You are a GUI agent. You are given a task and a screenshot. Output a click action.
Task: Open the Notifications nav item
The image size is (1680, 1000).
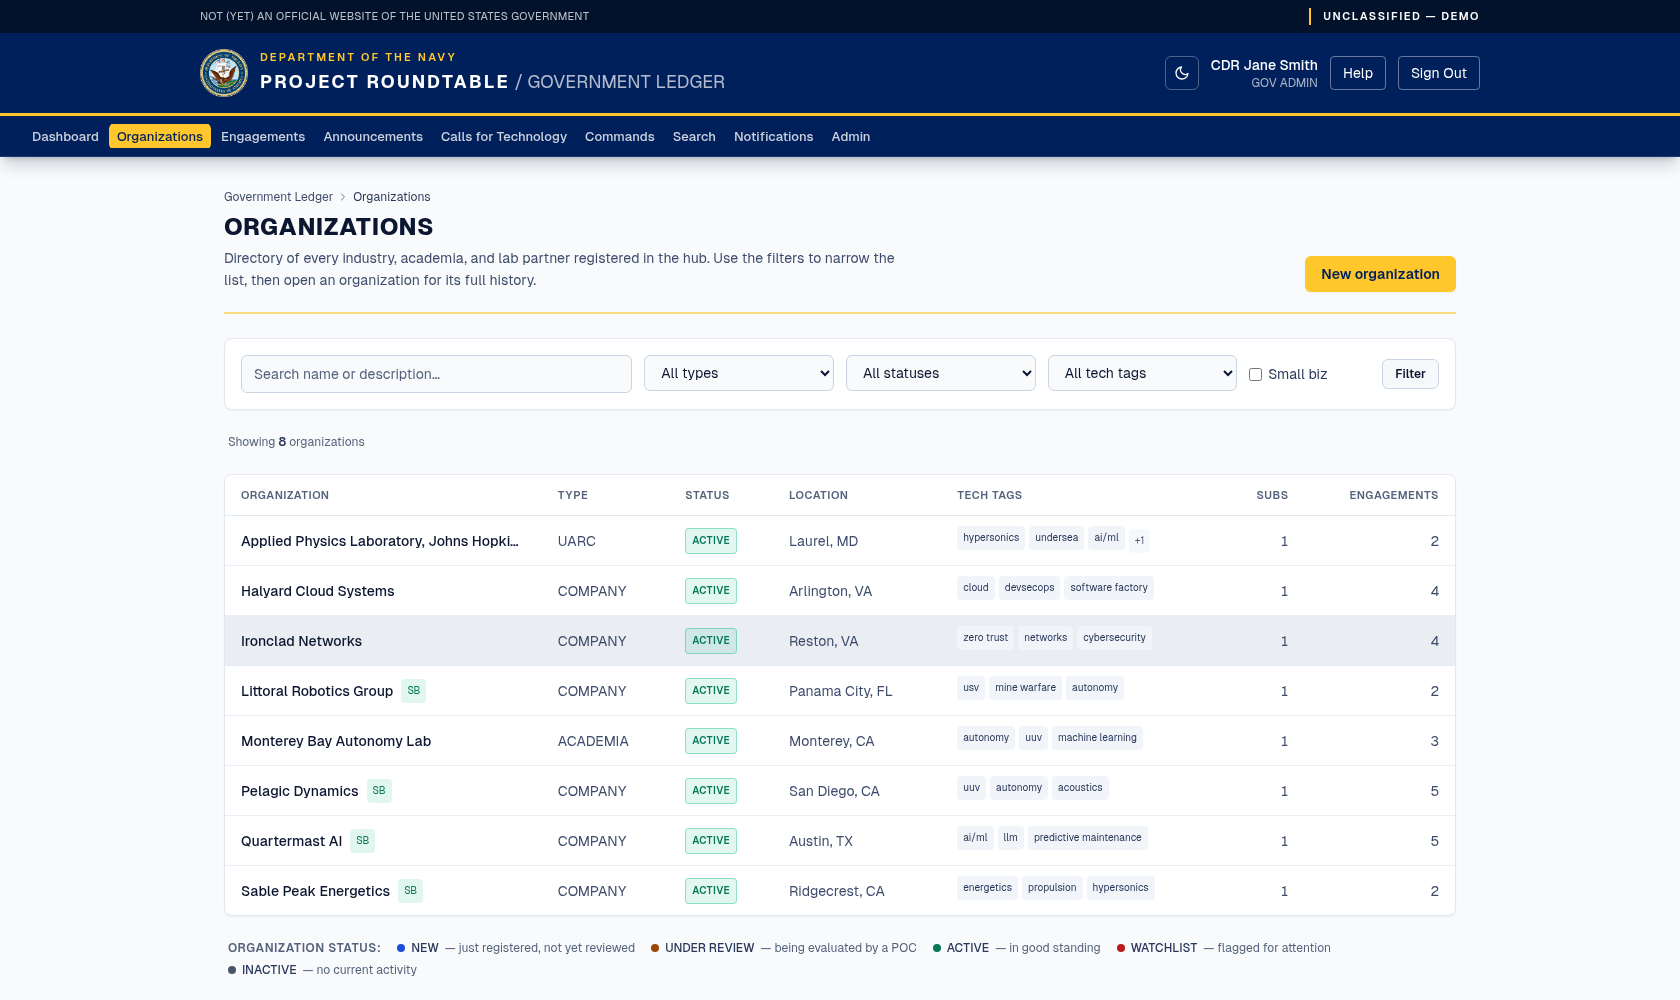click(x=774, y=136)
